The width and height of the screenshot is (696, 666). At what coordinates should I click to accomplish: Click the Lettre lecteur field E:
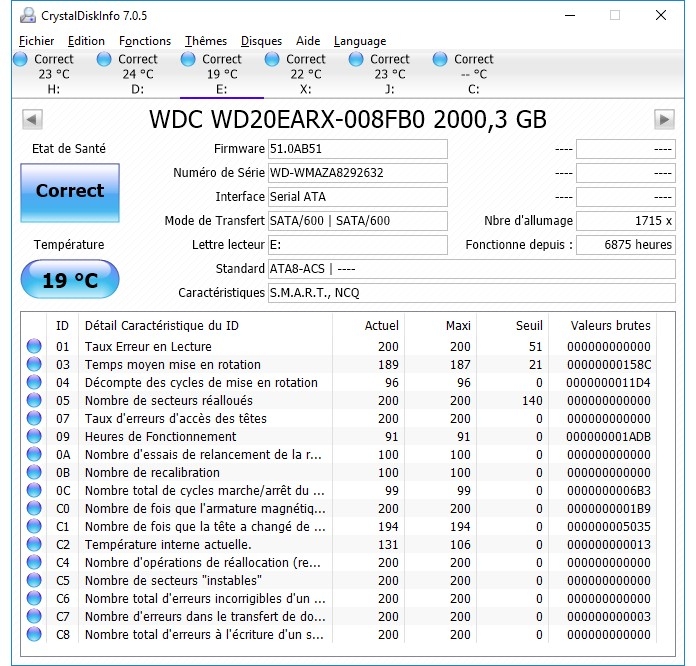(358, 245)
